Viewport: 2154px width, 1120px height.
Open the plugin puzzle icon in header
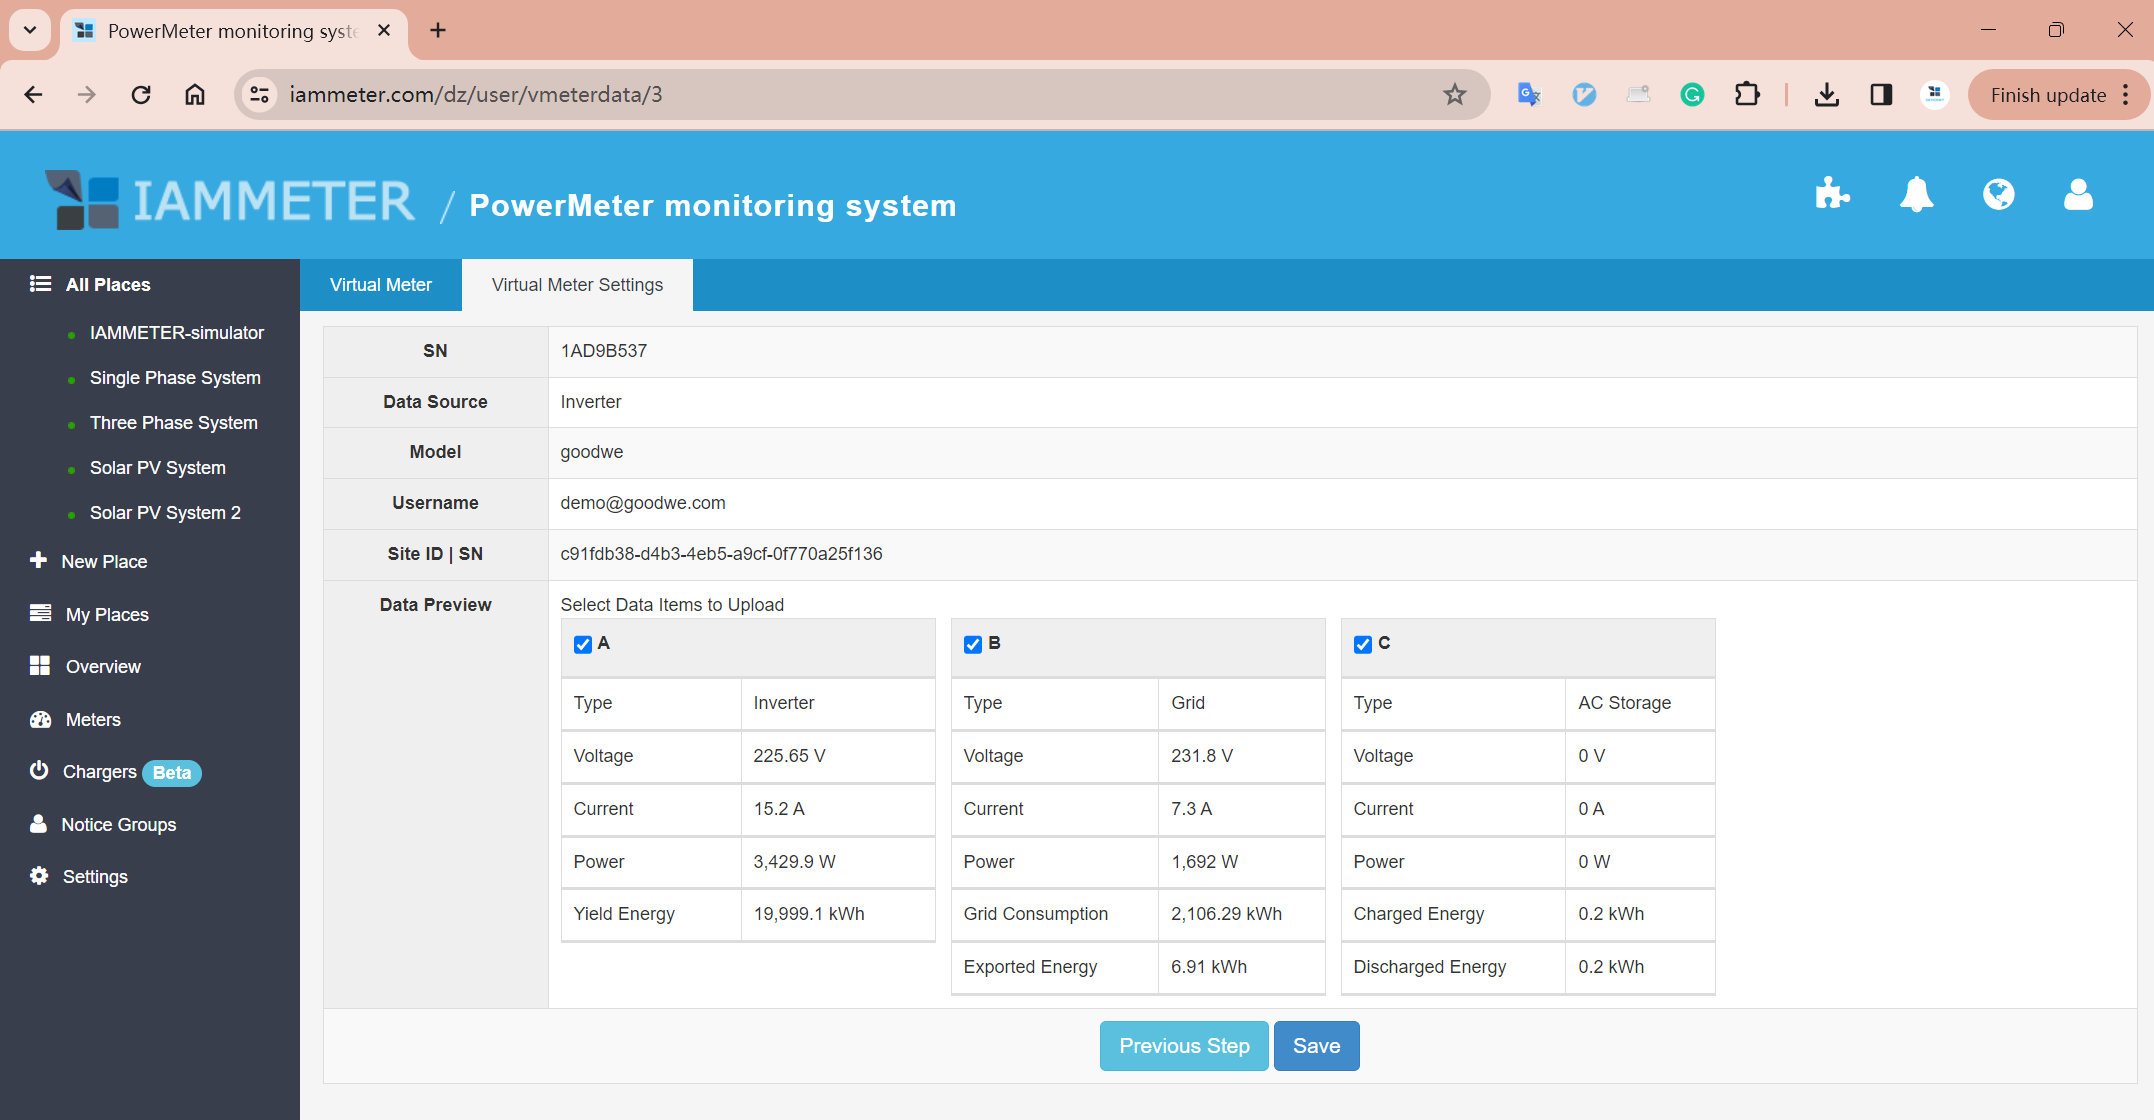pyautogui.click(x=1832, y=194)
